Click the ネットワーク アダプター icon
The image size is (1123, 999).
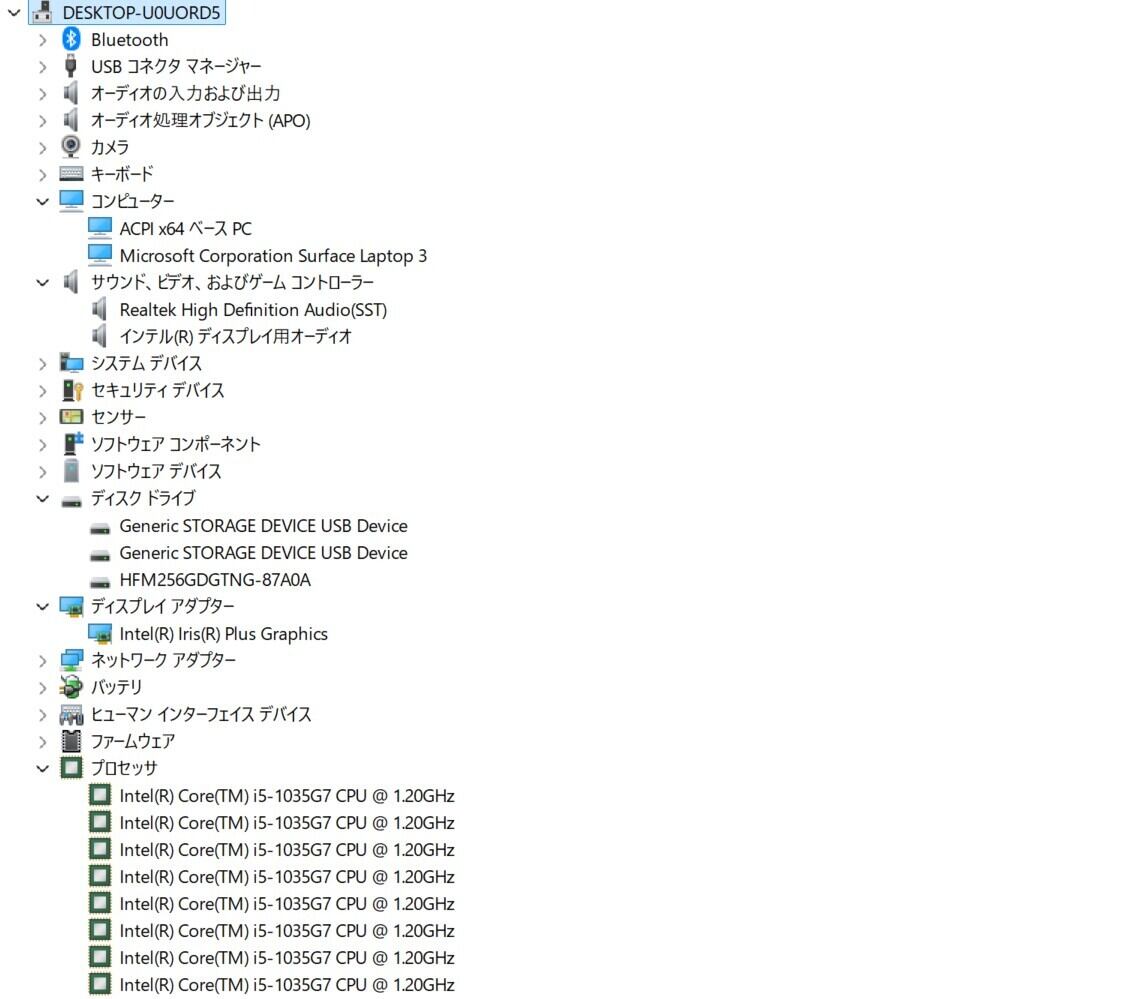(x=71, y=660)
